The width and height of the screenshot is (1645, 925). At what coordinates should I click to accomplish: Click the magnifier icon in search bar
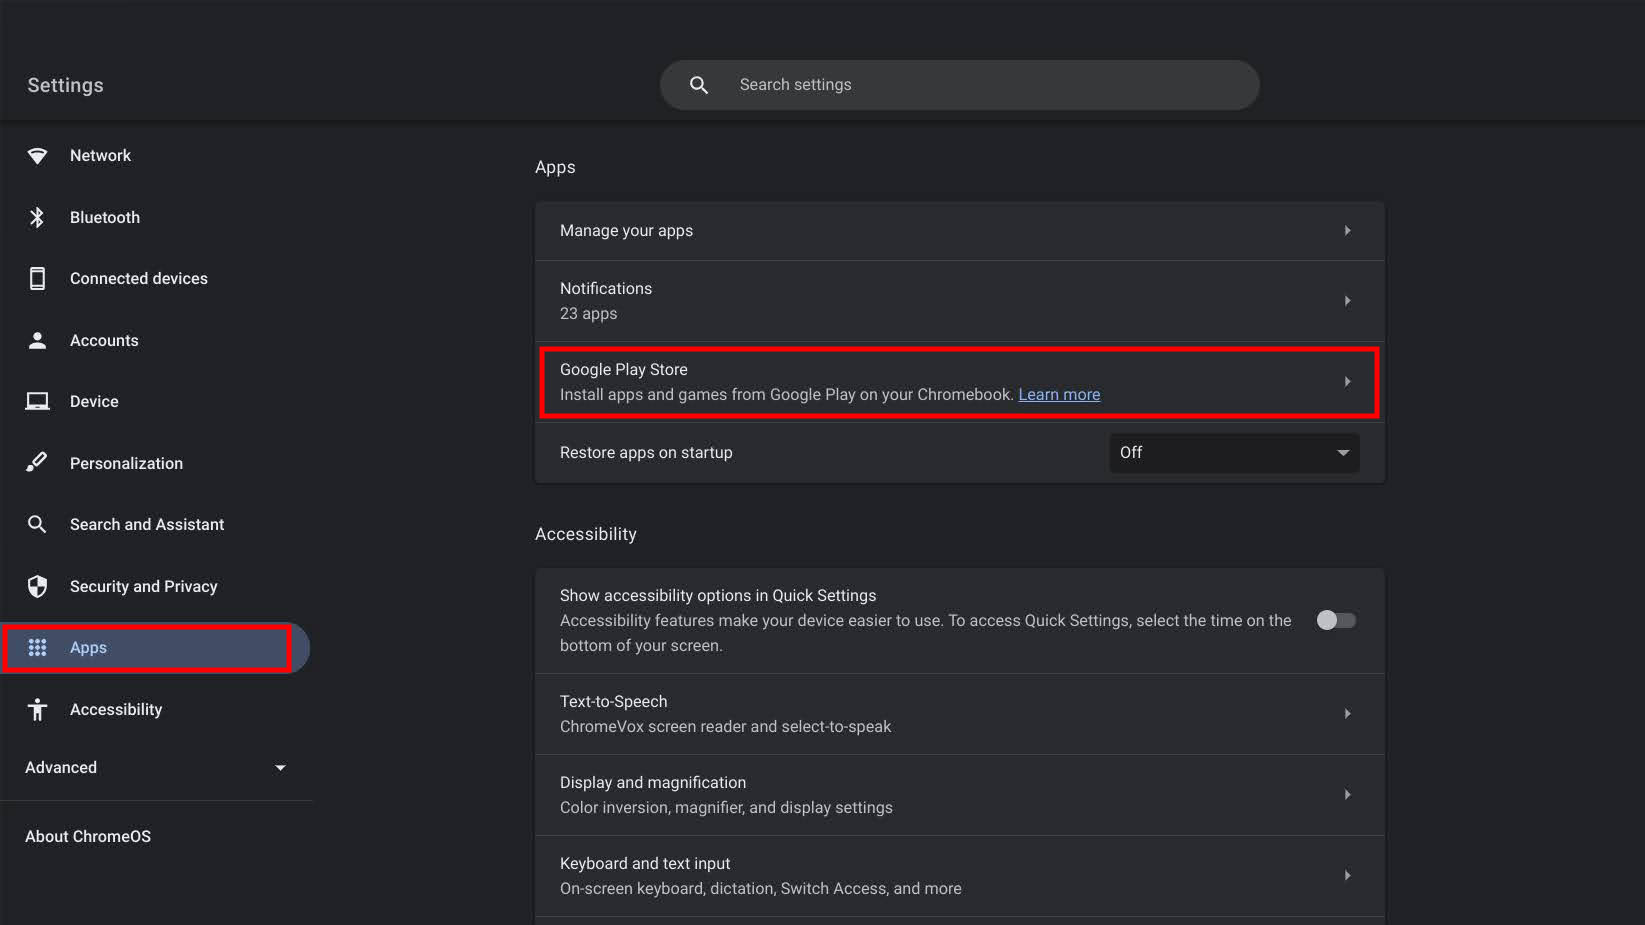tap(699, 85)
